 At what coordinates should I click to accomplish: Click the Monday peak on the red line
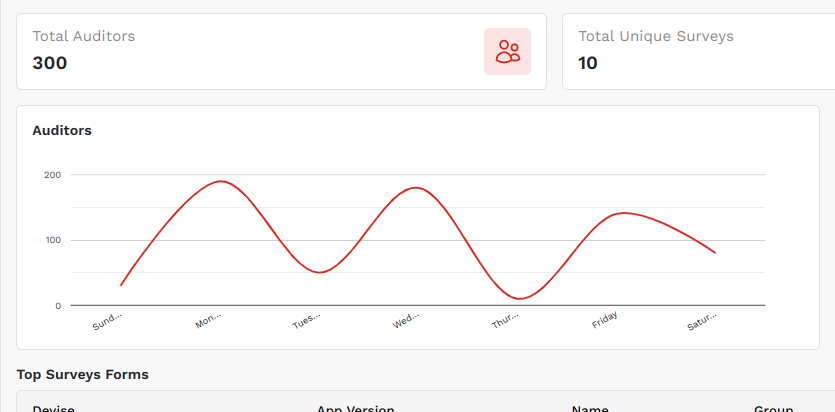pos(219,181)
